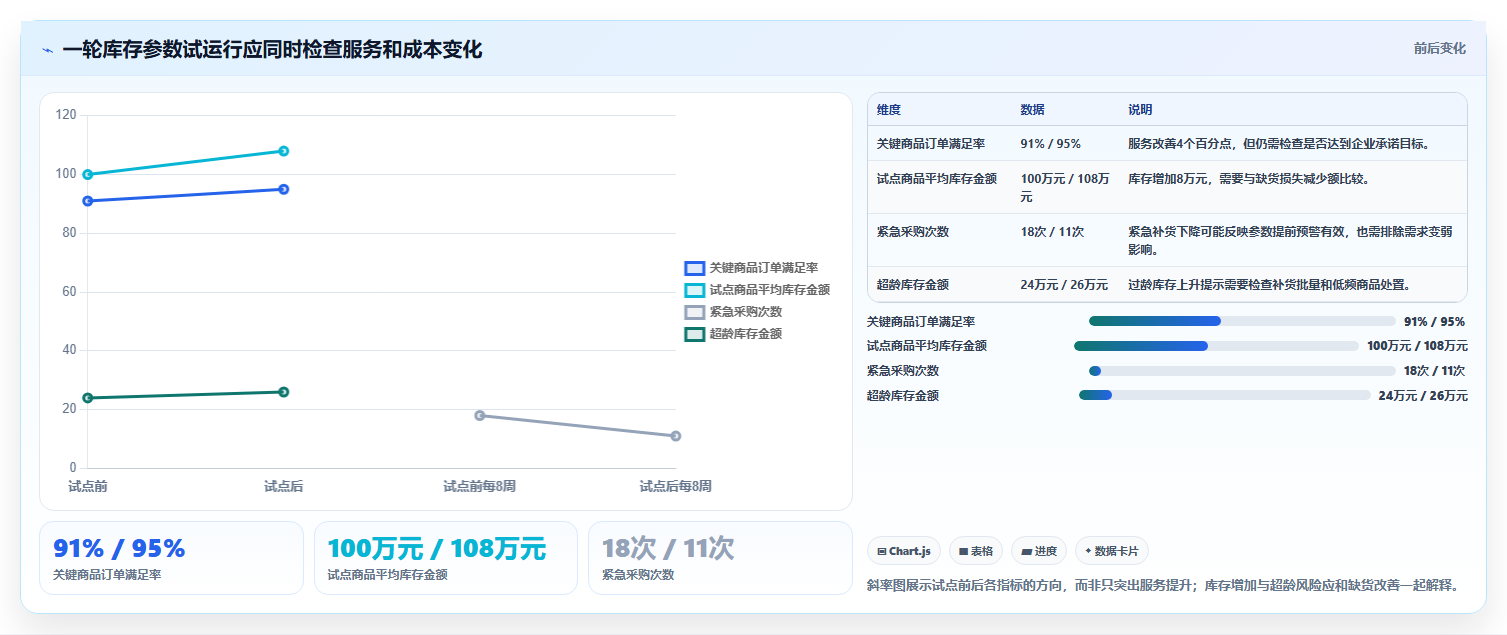Click the green line's 试点后 data point at 26
Image resolution: width=1507 pixels, height=635 pixels.
pyautogui.click(x=284, y=392)
